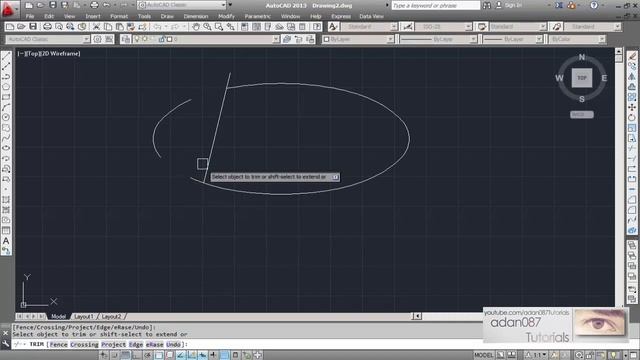640x360 pixels.
Task: Select the Rotate modify tool
Action: click(x=632, y=118)
